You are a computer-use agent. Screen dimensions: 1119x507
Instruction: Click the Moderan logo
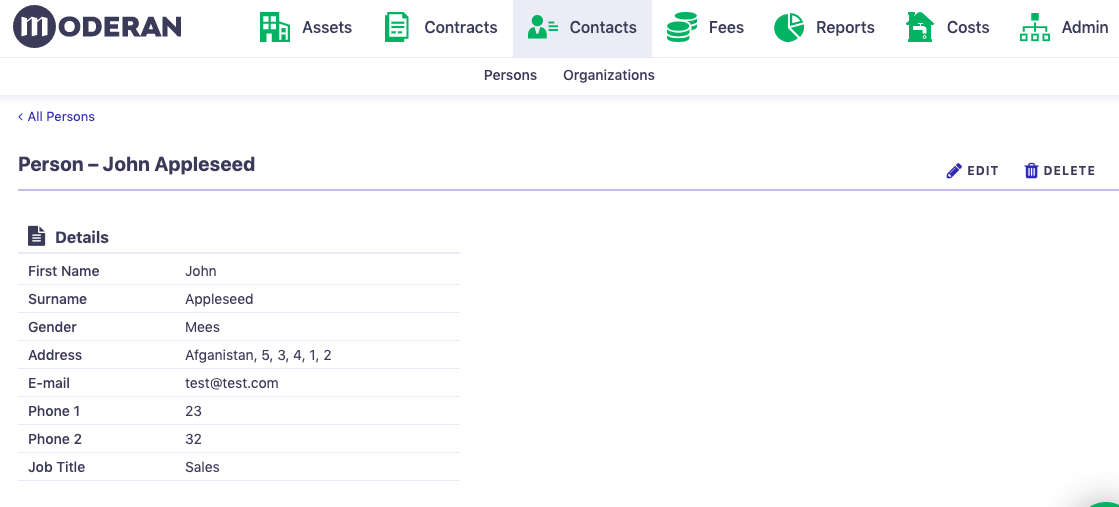tap(97, 27)
